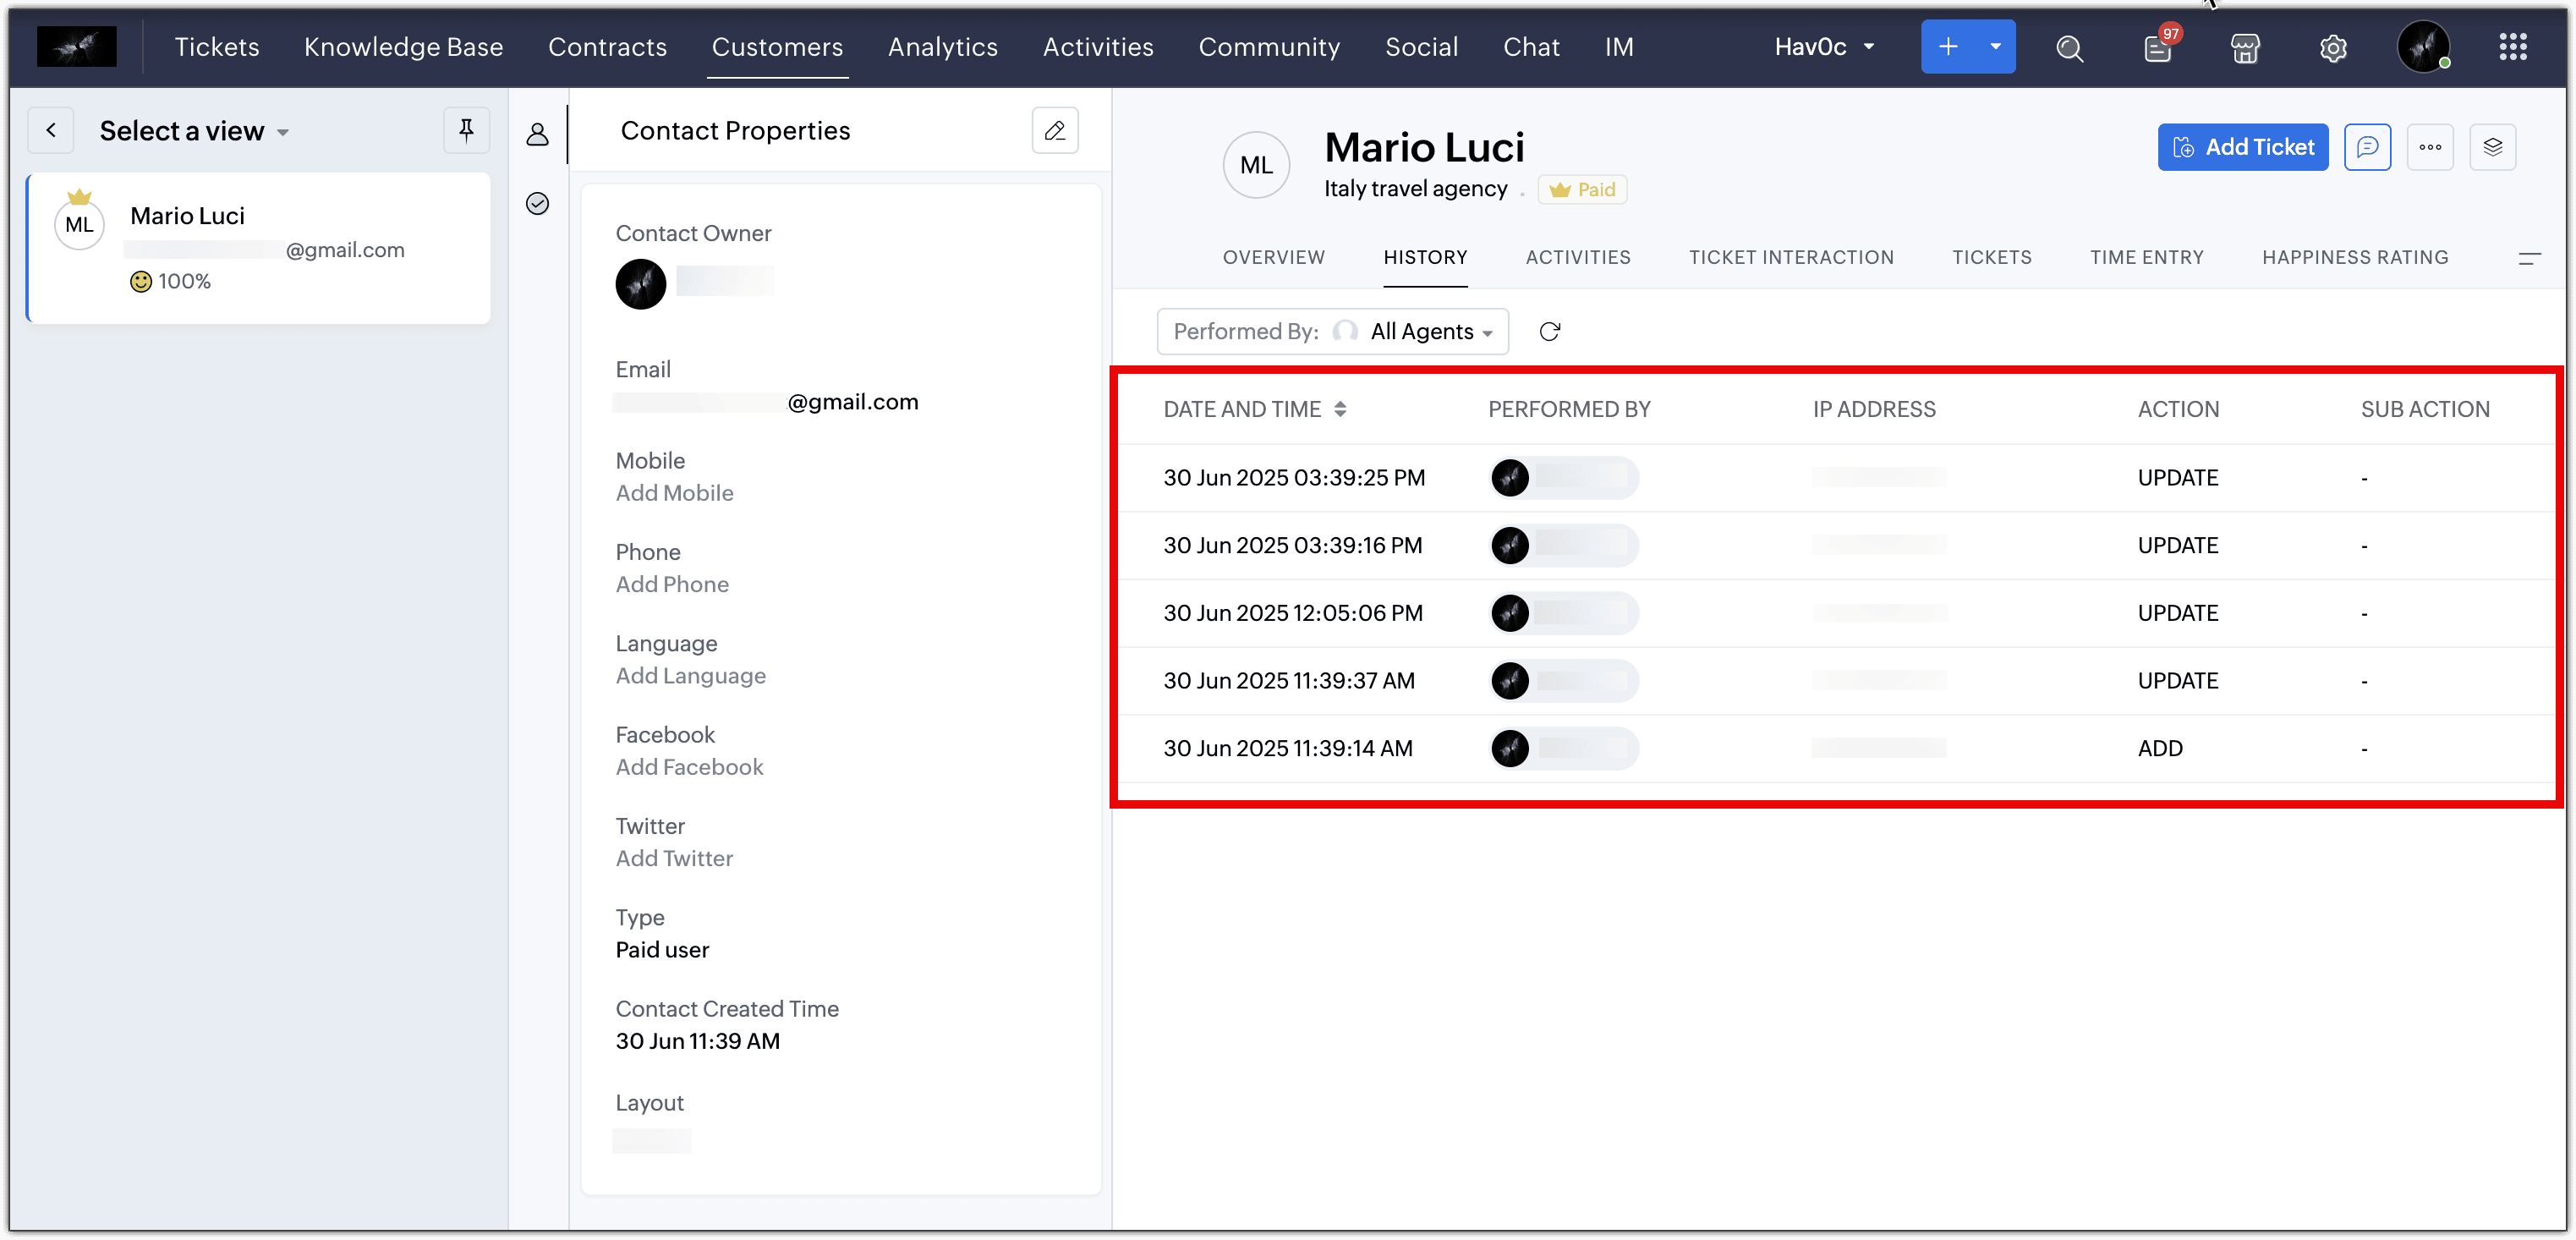2576x1240 pixels.
Task: Select the Mario Luci contact card
Action: pos(258,248)
